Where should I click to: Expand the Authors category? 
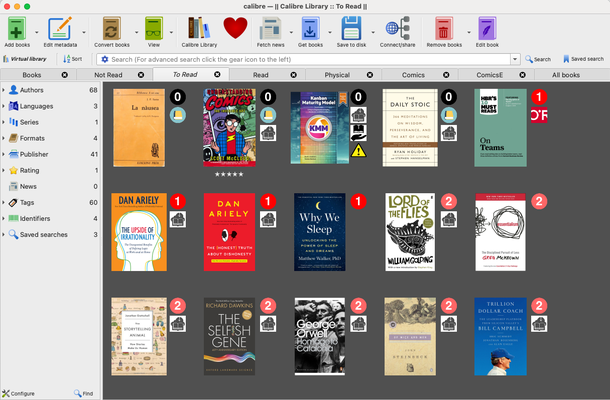pyautogui.click(x=4, y=90)
